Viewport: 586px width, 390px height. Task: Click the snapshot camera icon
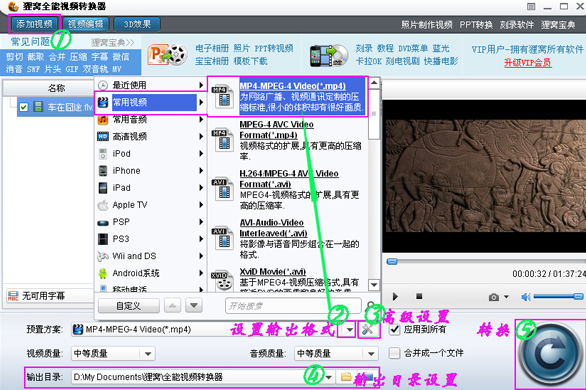pyautogui.click(x=494, y=297)
